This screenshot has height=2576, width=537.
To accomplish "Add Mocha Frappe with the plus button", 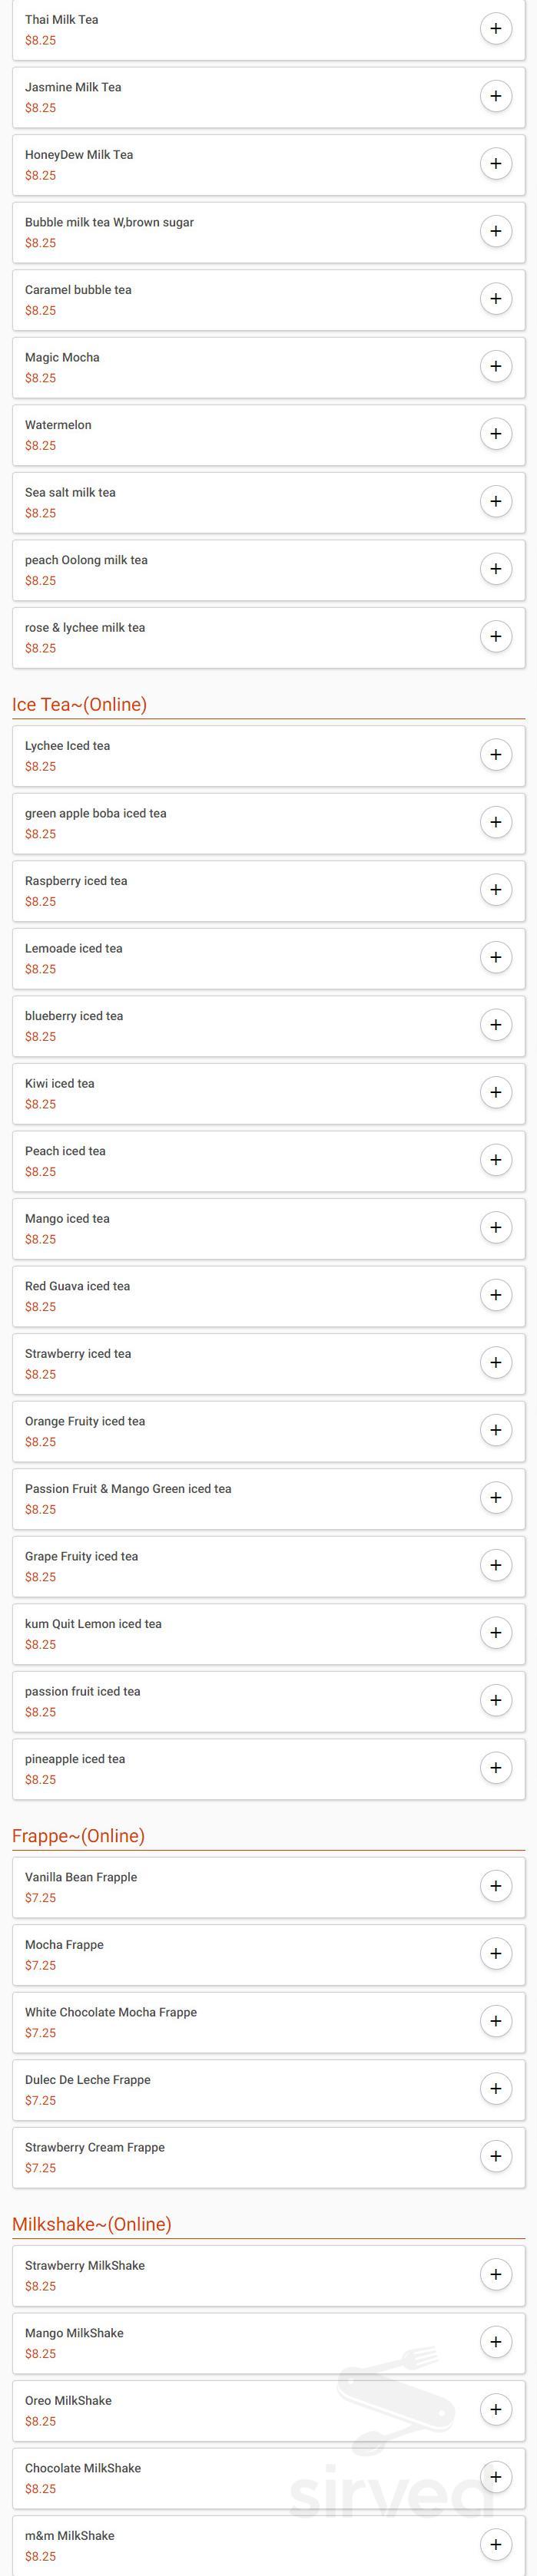I will click(496, 1953).
